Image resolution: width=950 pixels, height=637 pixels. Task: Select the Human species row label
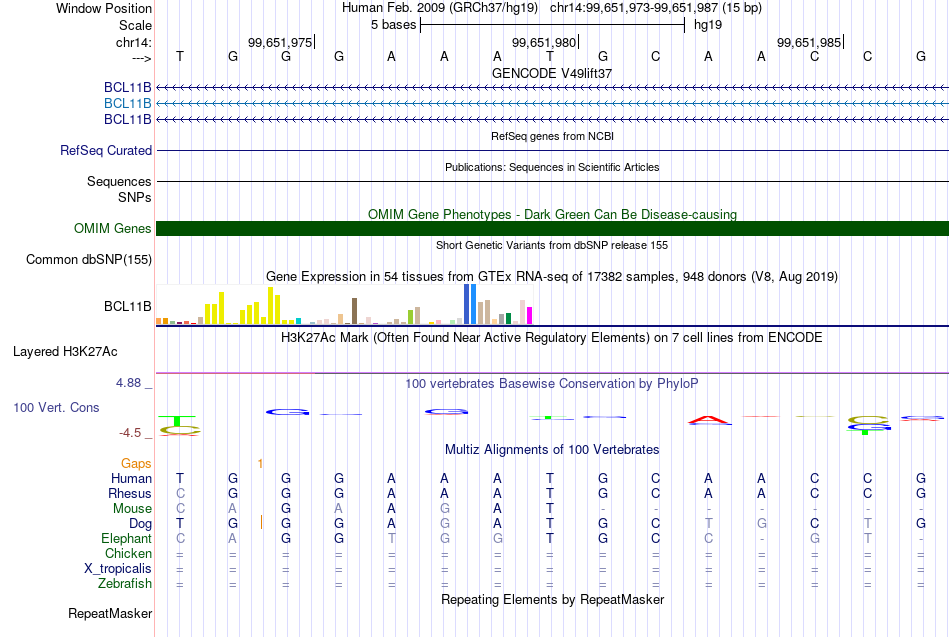[x=131, y=479]
